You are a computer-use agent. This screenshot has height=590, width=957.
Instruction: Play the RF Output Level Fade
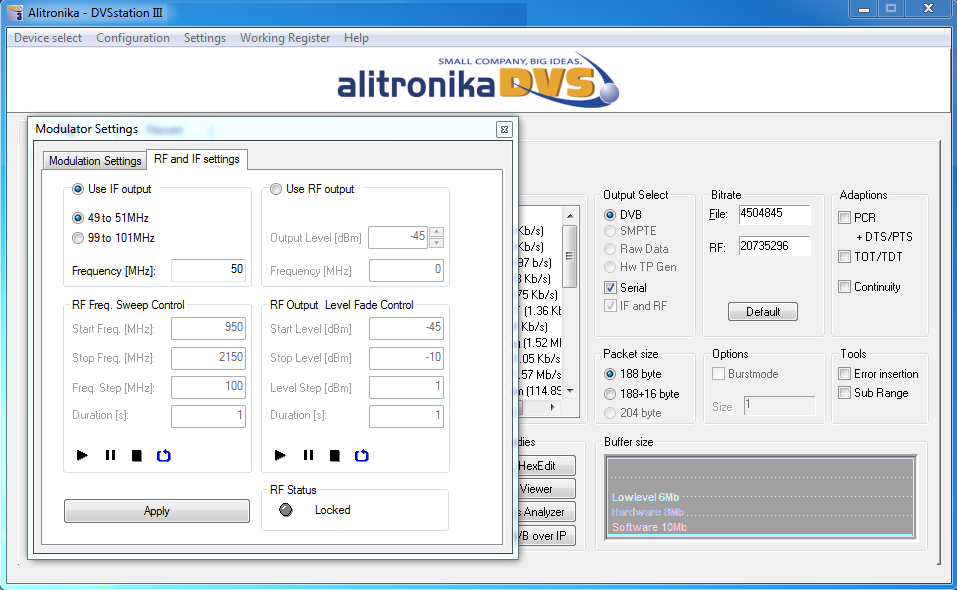coord(280,456)
